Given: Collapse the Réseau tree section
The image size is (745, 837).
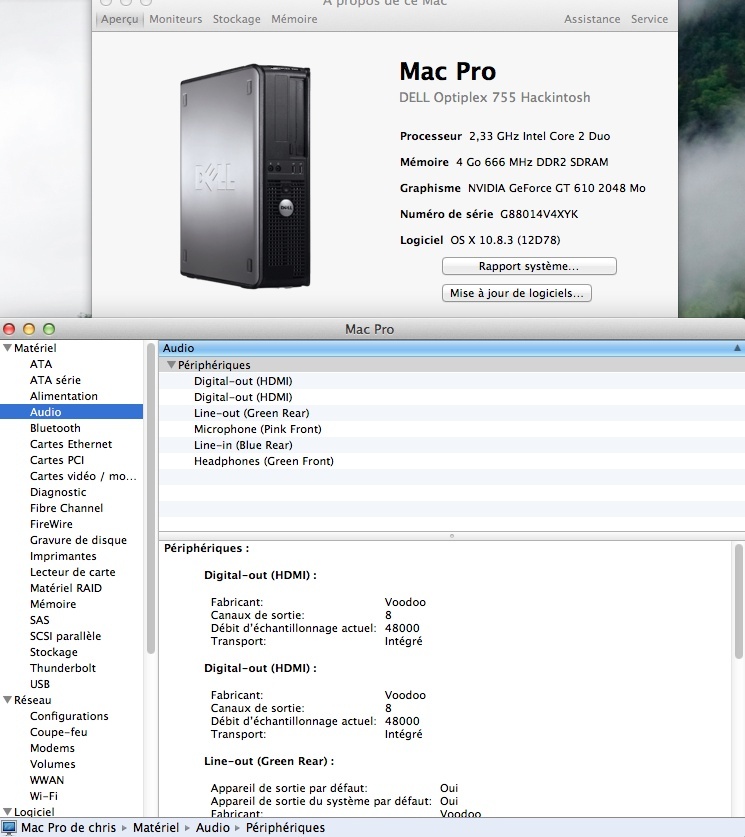Looking at the screenshot, I should (7, 700).
